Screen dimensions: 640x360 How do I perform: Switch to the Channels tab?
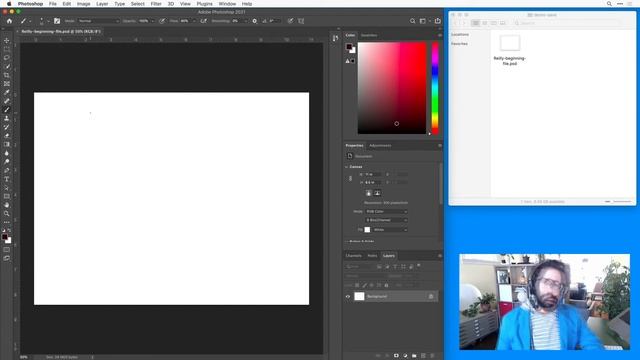click(353, 256)
